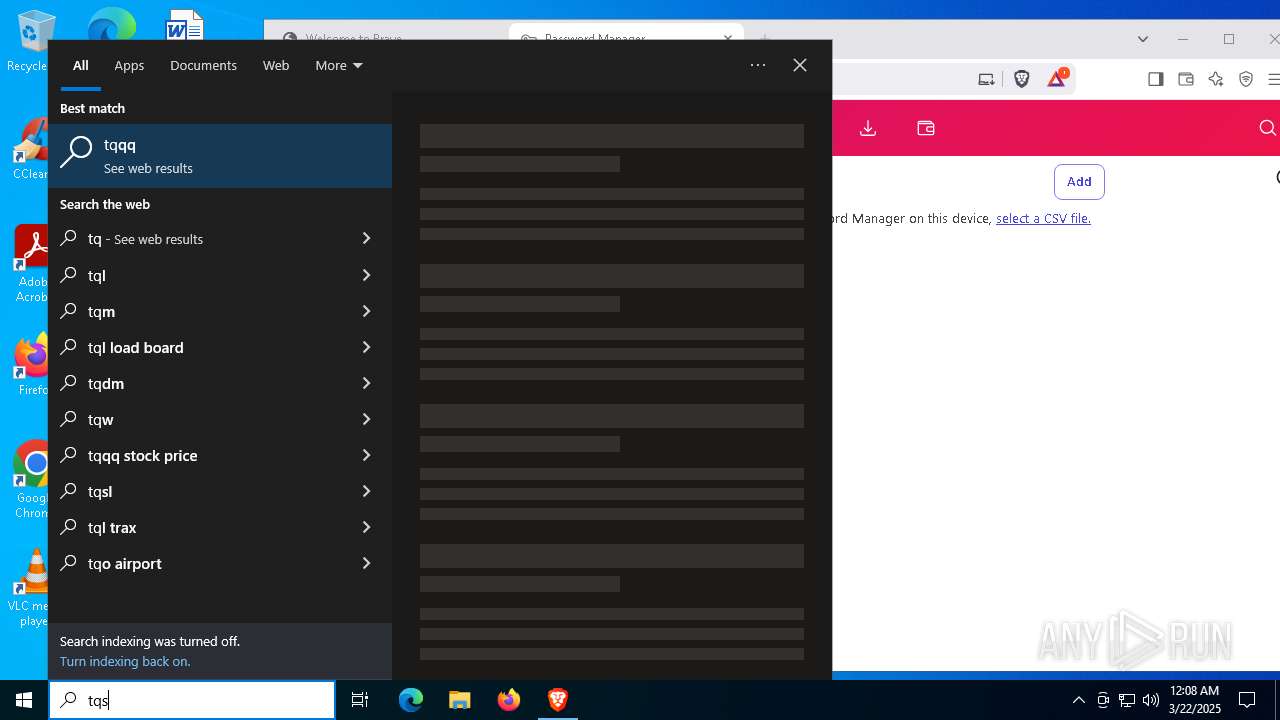Switch to Apps search filter
Viewport: 1280px width, 720px height.
coord(129,65)
